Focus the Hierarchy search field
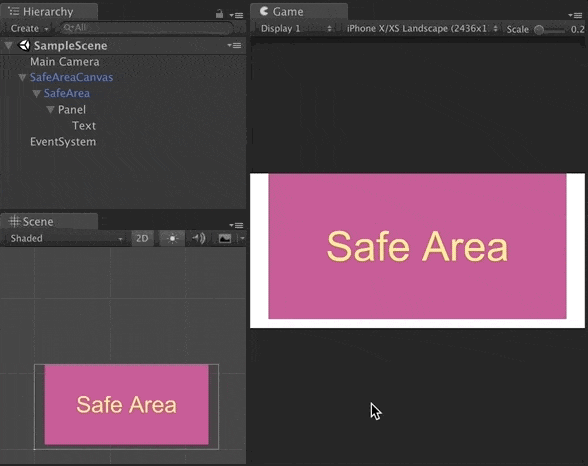 point(146,28)
